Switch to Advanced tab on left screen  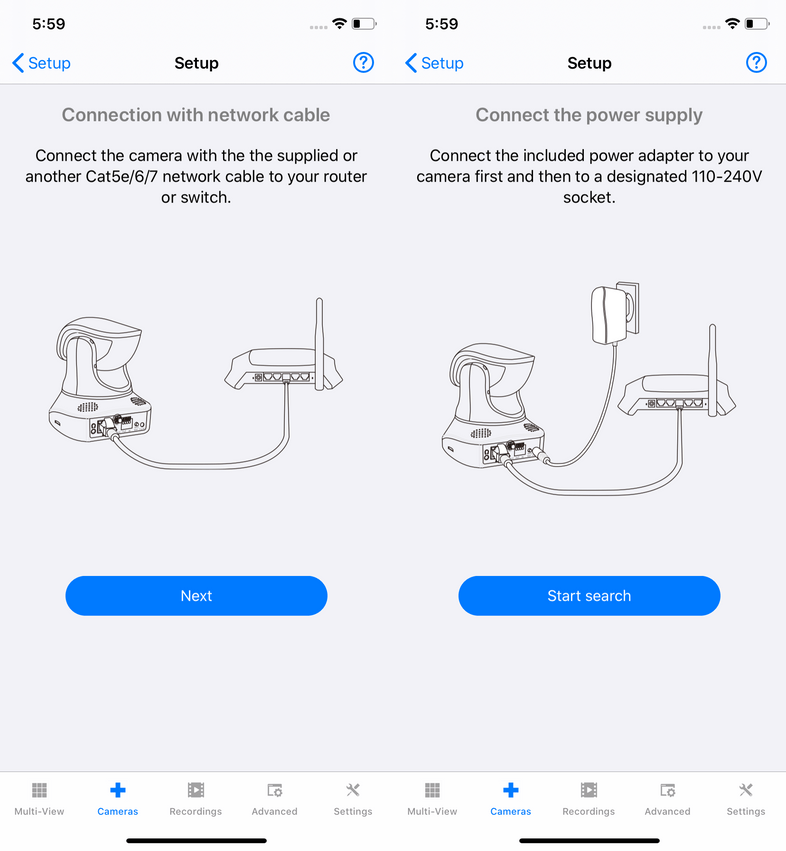tap(275, 799)
